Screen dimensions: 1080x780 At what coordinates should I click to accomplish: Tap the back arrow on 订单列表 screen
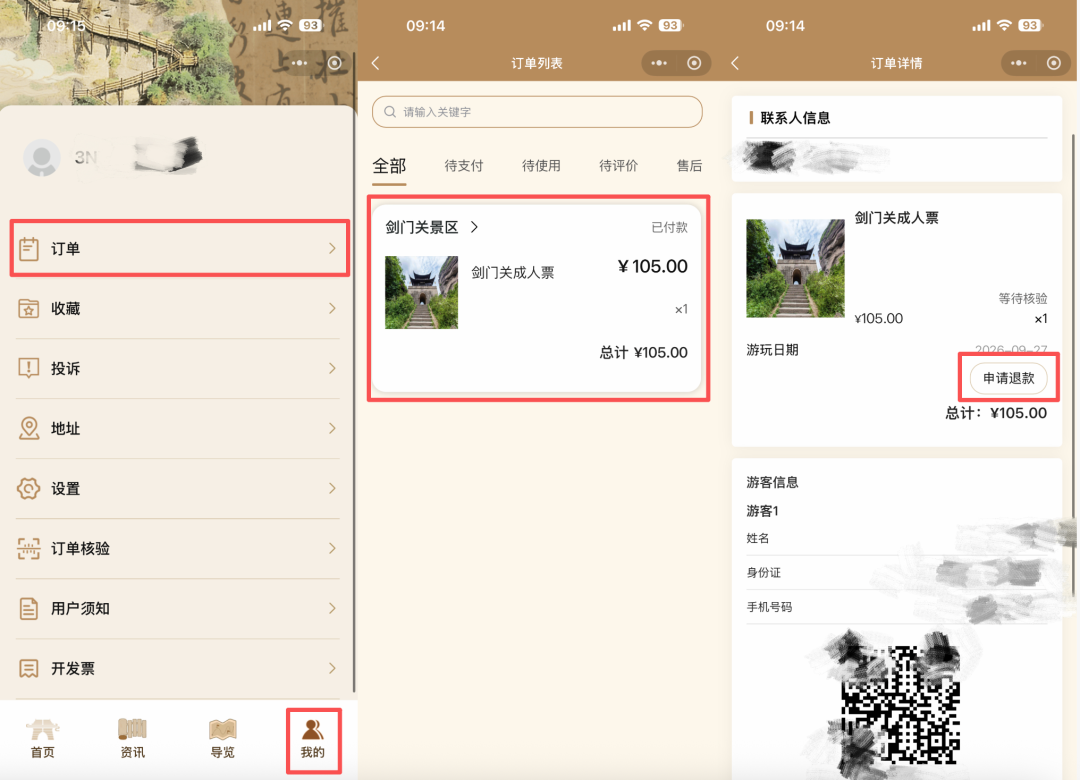376,63
